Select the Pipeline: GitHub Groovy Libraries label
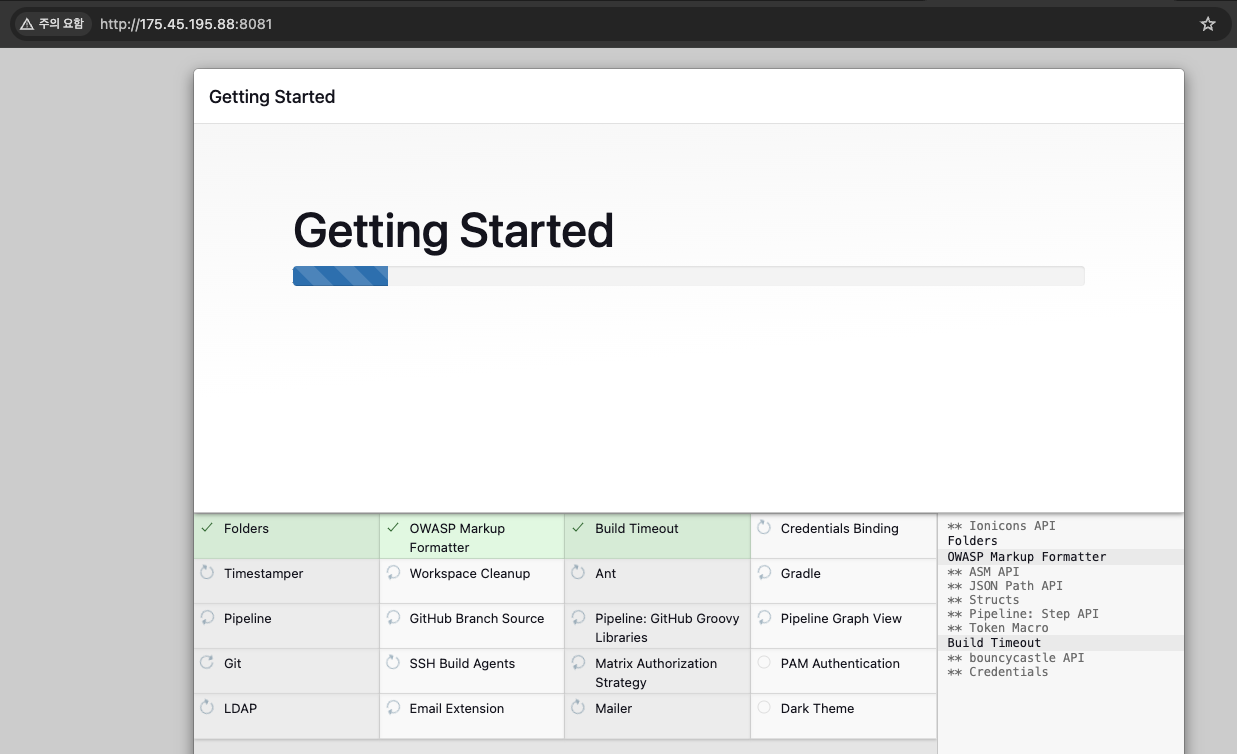 tap(667, 628)
